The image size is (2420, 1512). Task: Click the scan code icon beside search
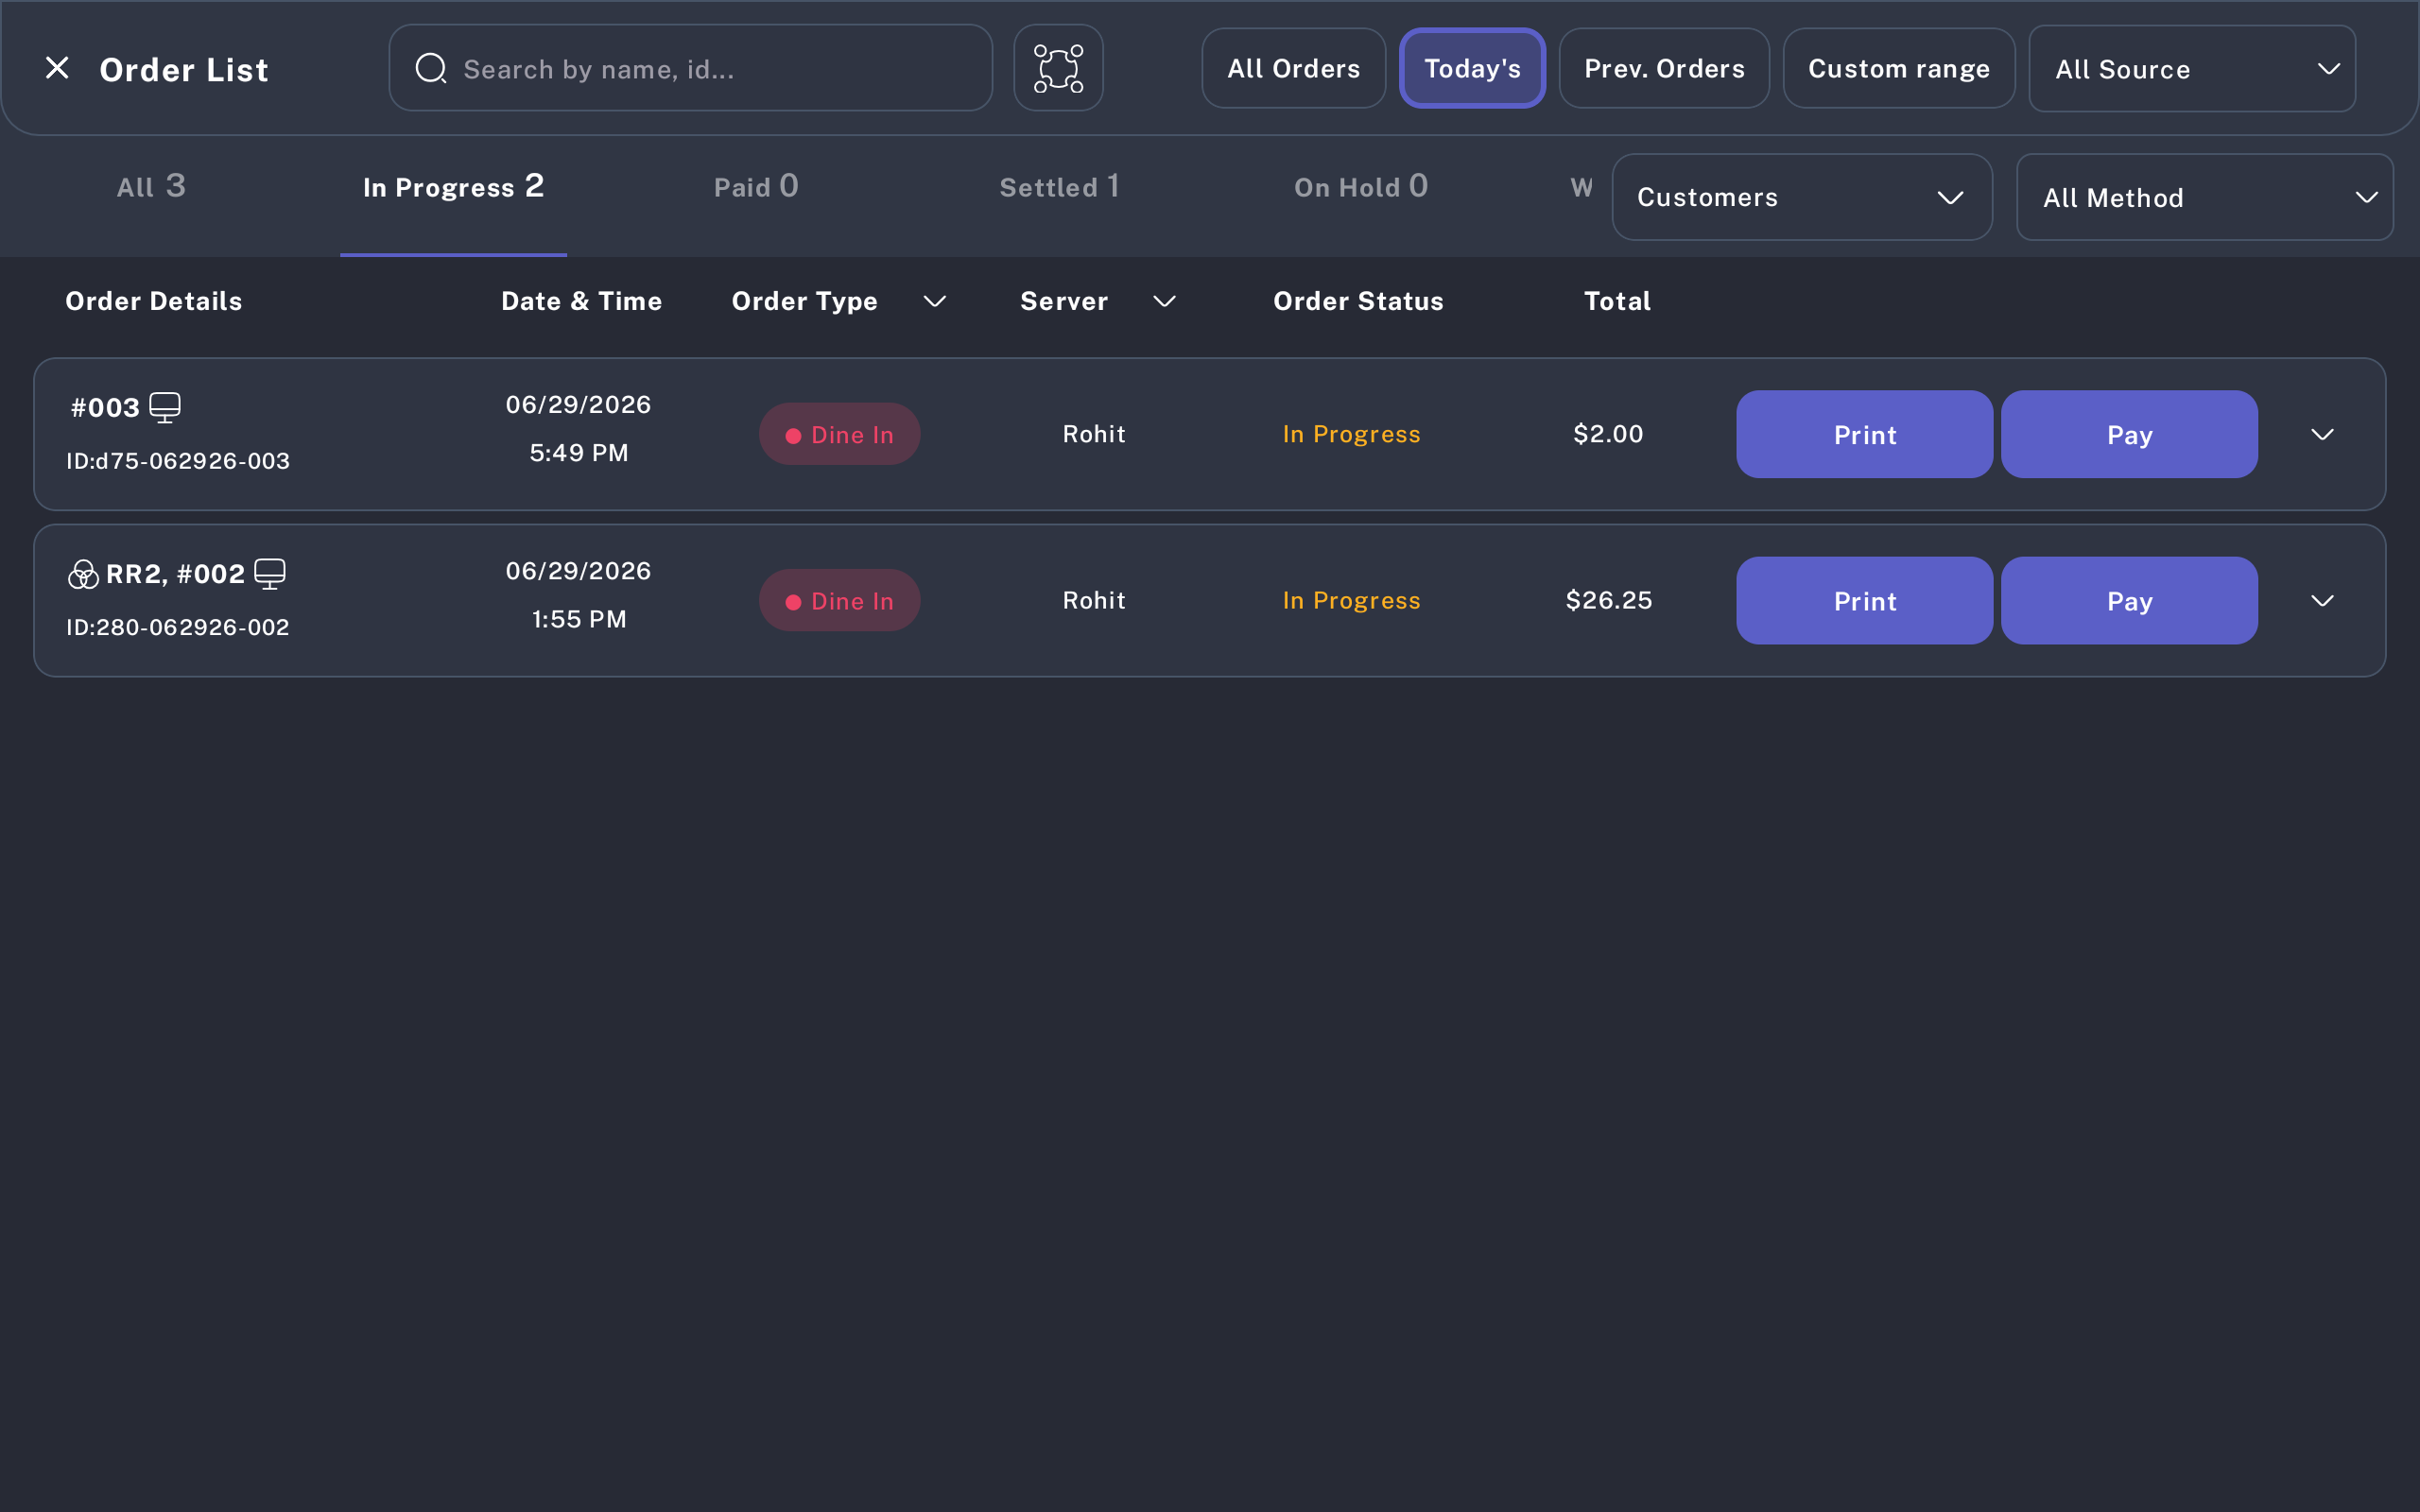1058,68
